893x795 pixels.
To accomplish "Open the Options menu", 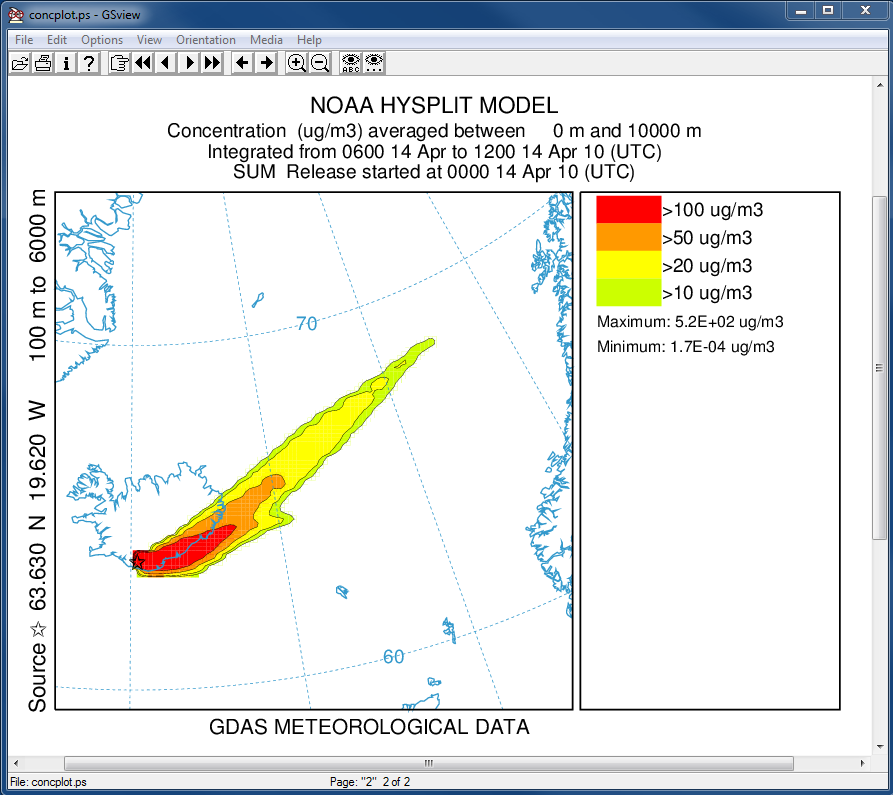I will [102, 40].
